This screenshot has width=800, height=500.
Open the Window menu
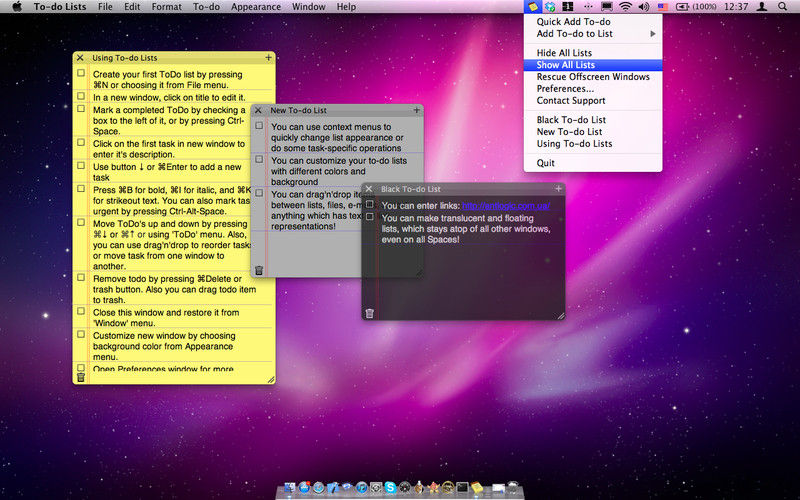pyautogui.click(x=308, y=7)
